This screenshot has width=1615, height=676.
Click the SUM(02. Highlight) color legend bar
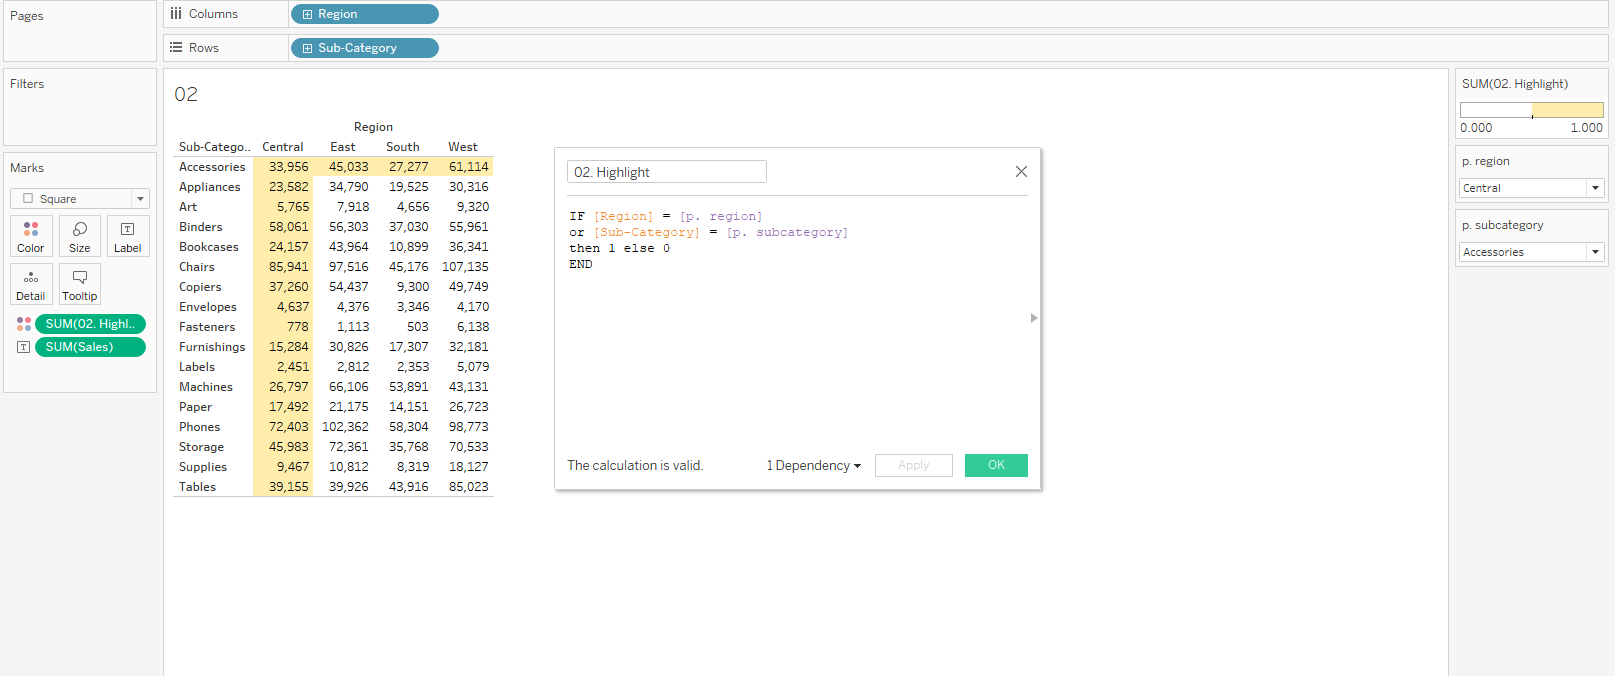1531,110
